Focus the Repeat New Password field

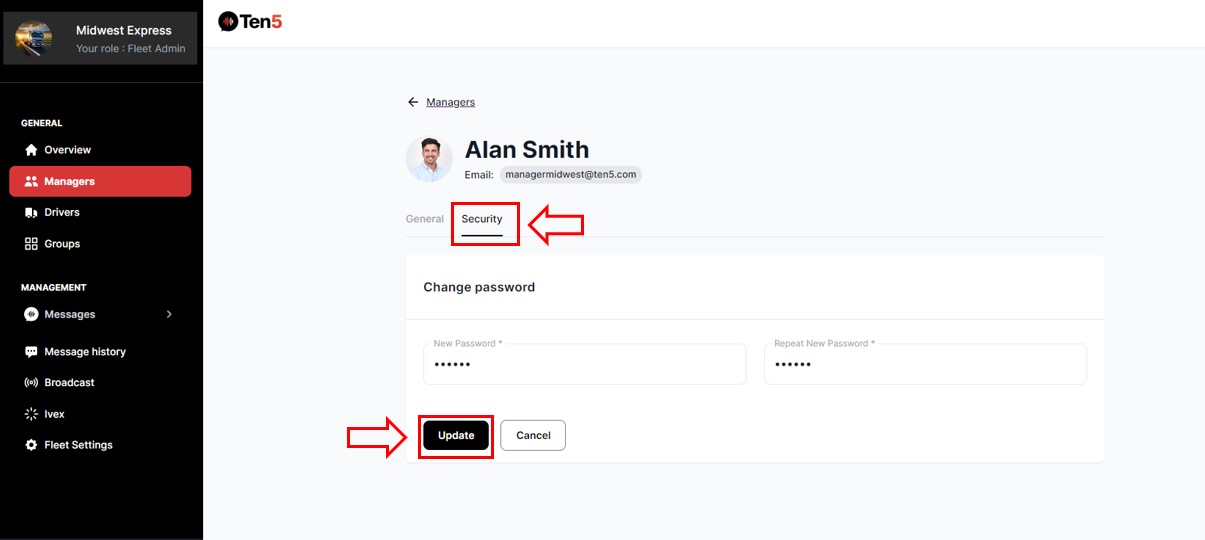point(925,365)
